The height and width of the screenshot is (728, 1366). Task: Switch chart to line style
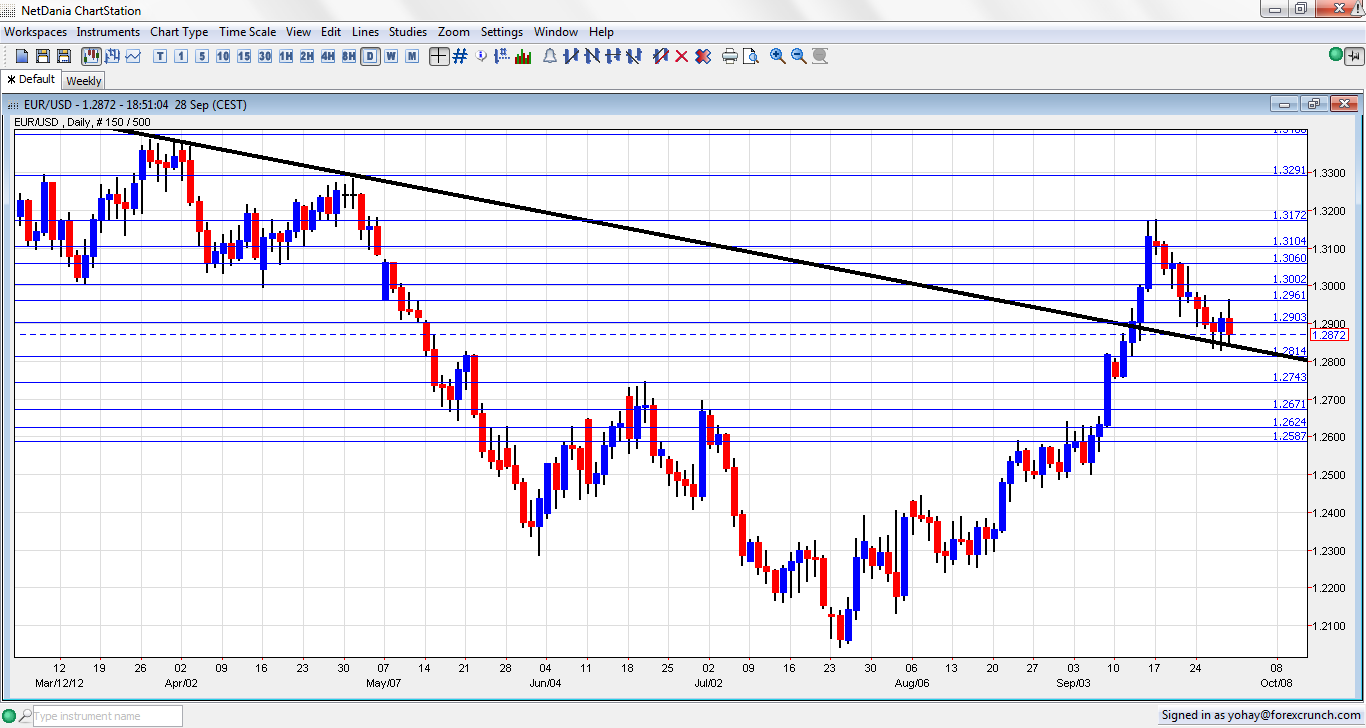tap(132, 56)
